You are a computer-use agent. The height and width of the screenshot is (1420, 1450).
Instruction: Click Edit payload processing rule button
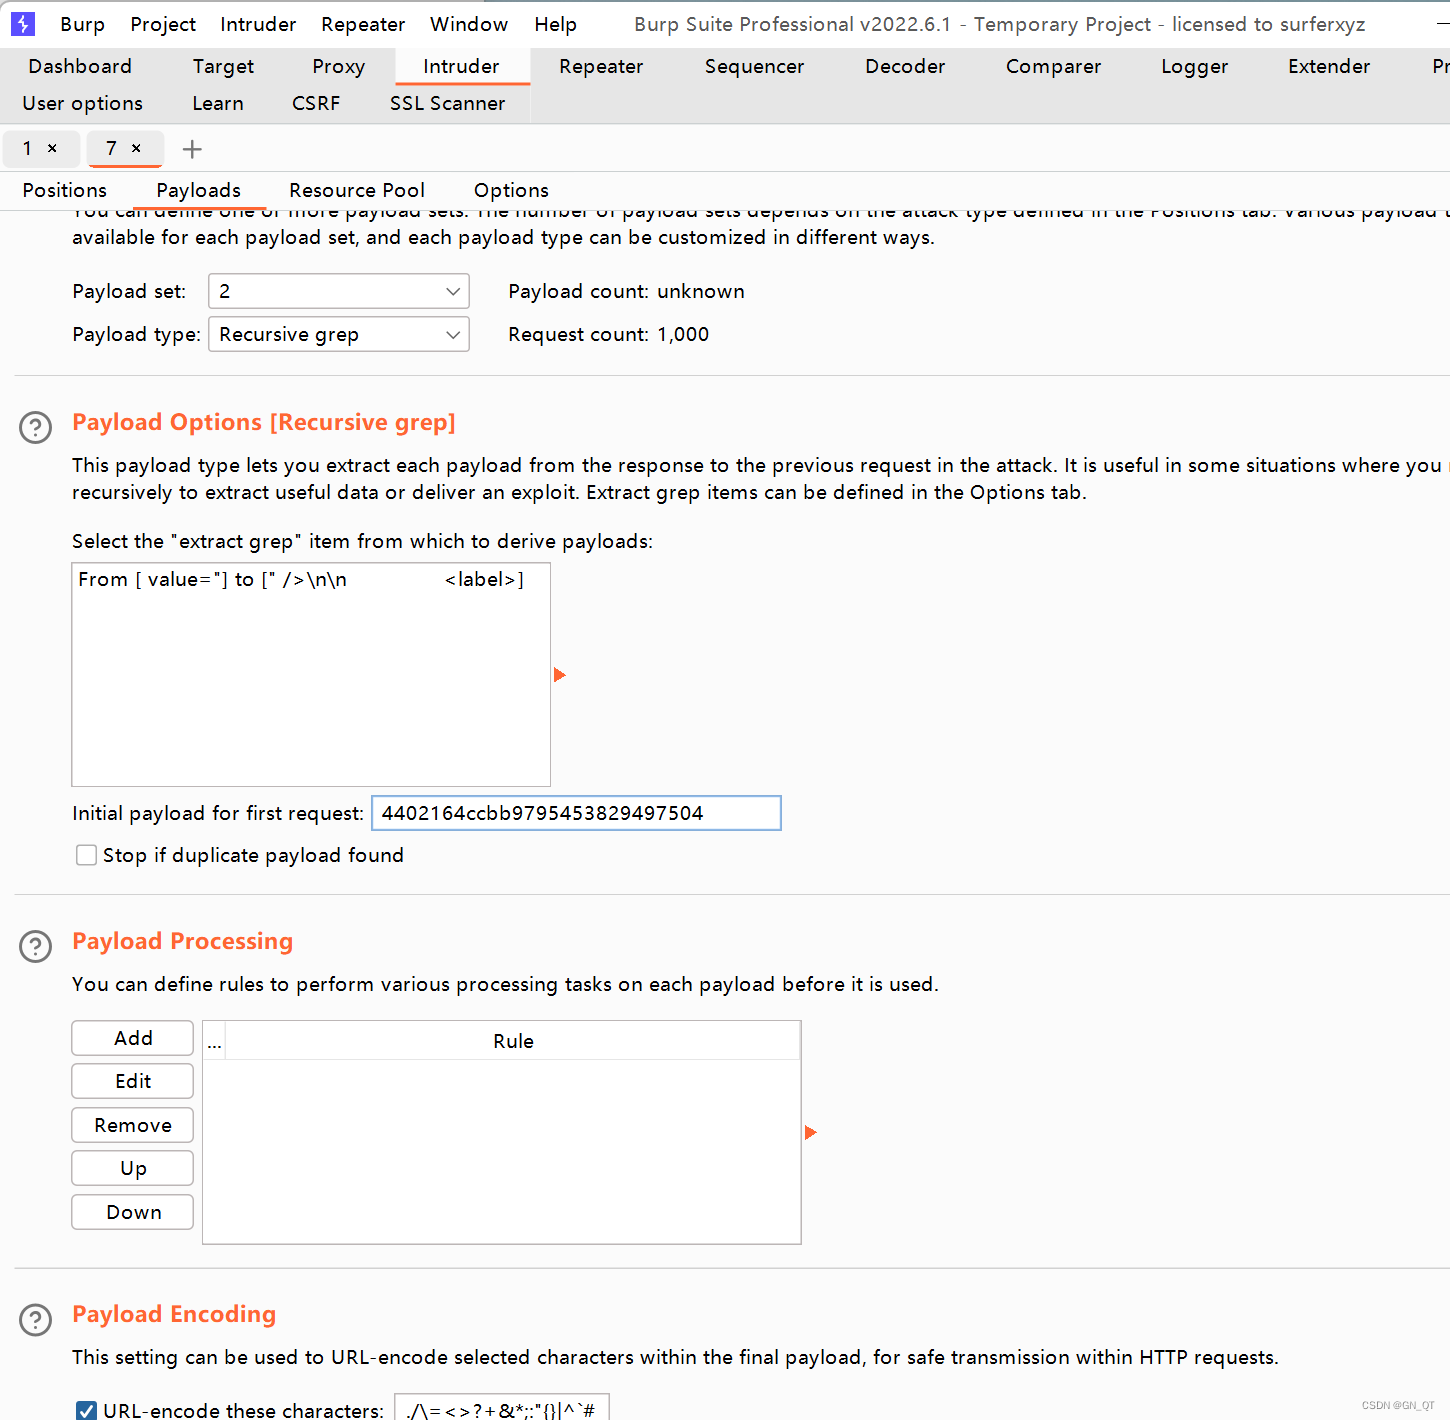pyautogui.click(x=133, y=1081)
